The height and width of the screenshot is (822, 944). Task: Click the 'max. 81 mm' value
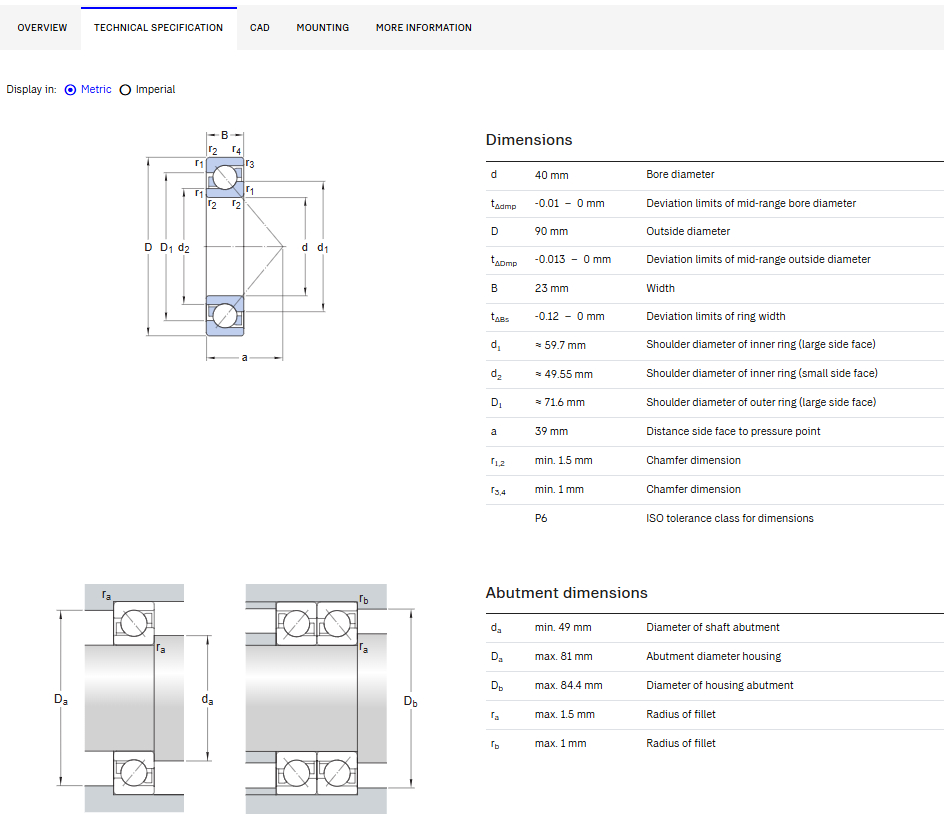(564, 656)
